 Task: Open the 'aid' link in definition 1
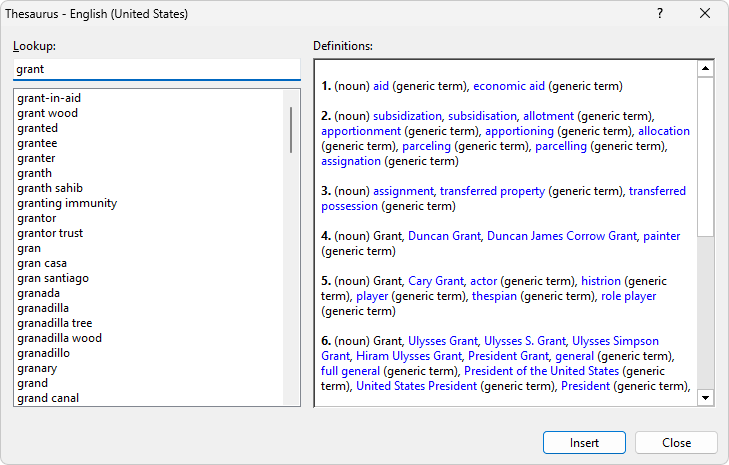coord(381,86)
